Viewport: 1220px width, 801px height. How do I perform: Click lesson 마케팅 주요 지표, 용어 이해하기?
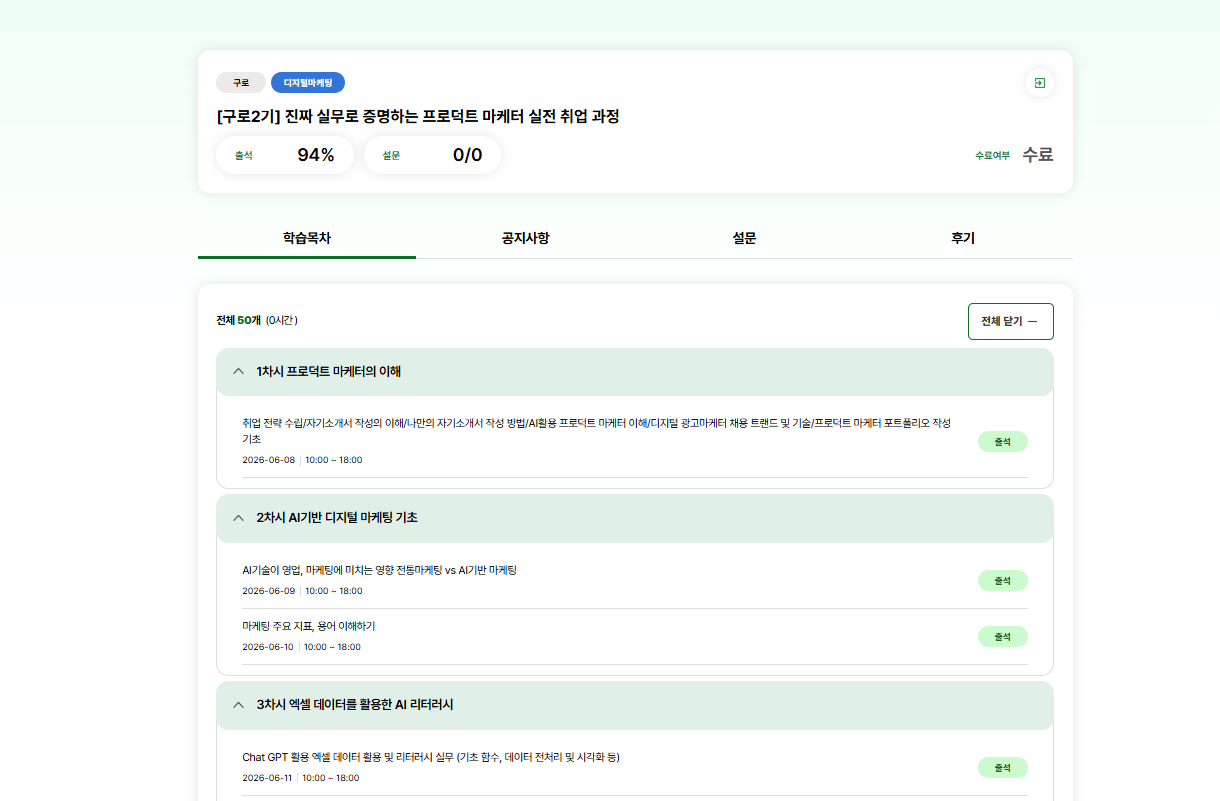[x=309, y=626]
